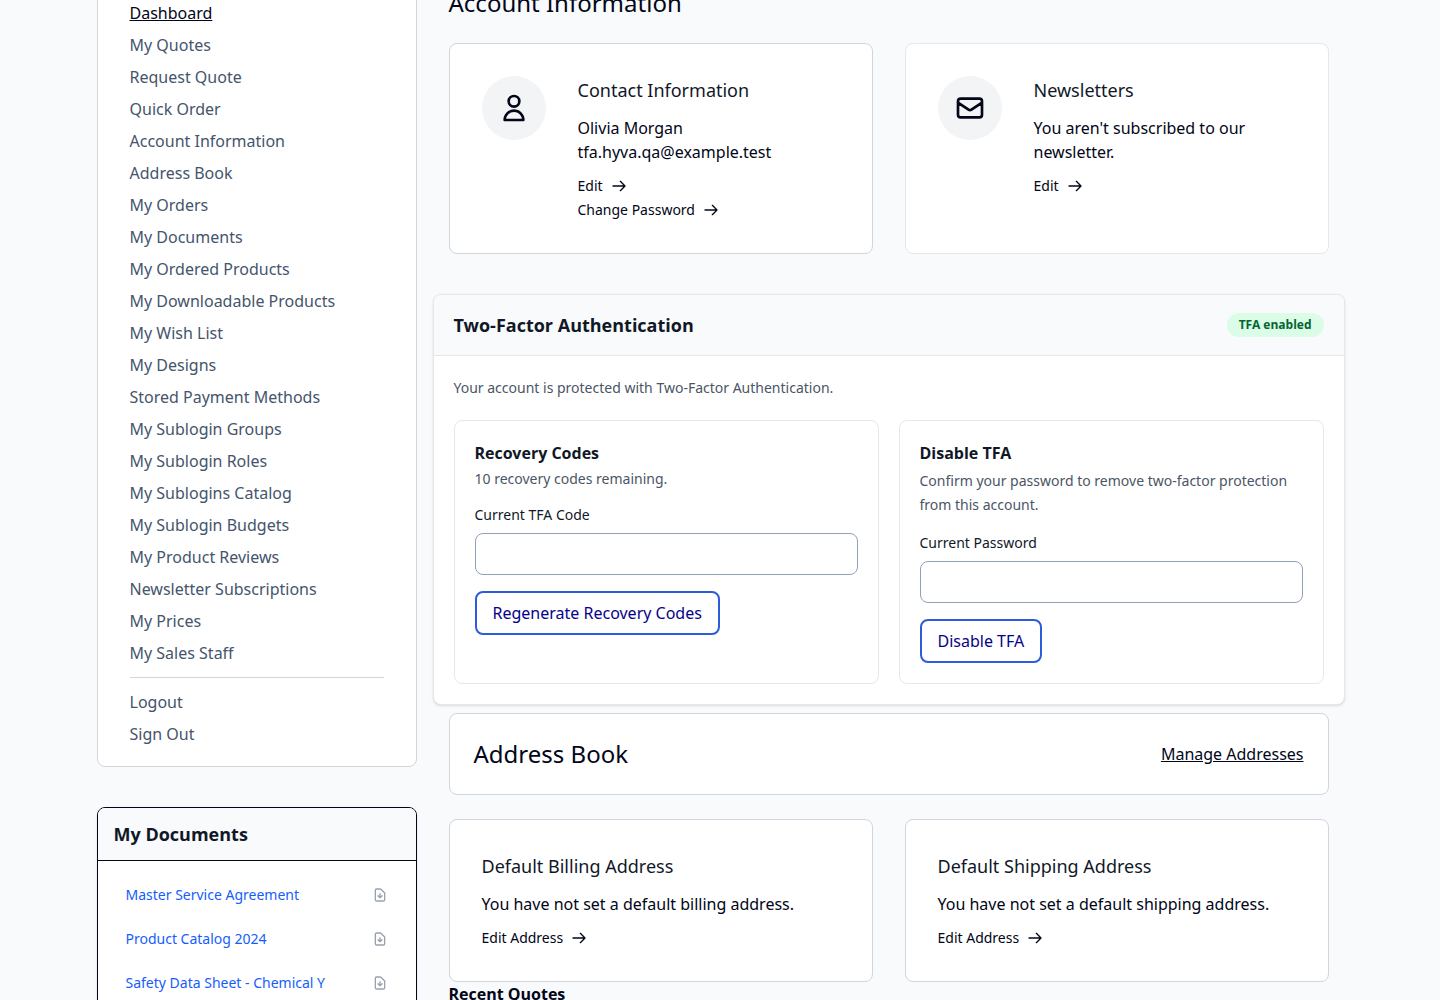Viewport: 1440px width, 1000px height.
Task: View My Ordered Products
Action: (x=210, y=269)
